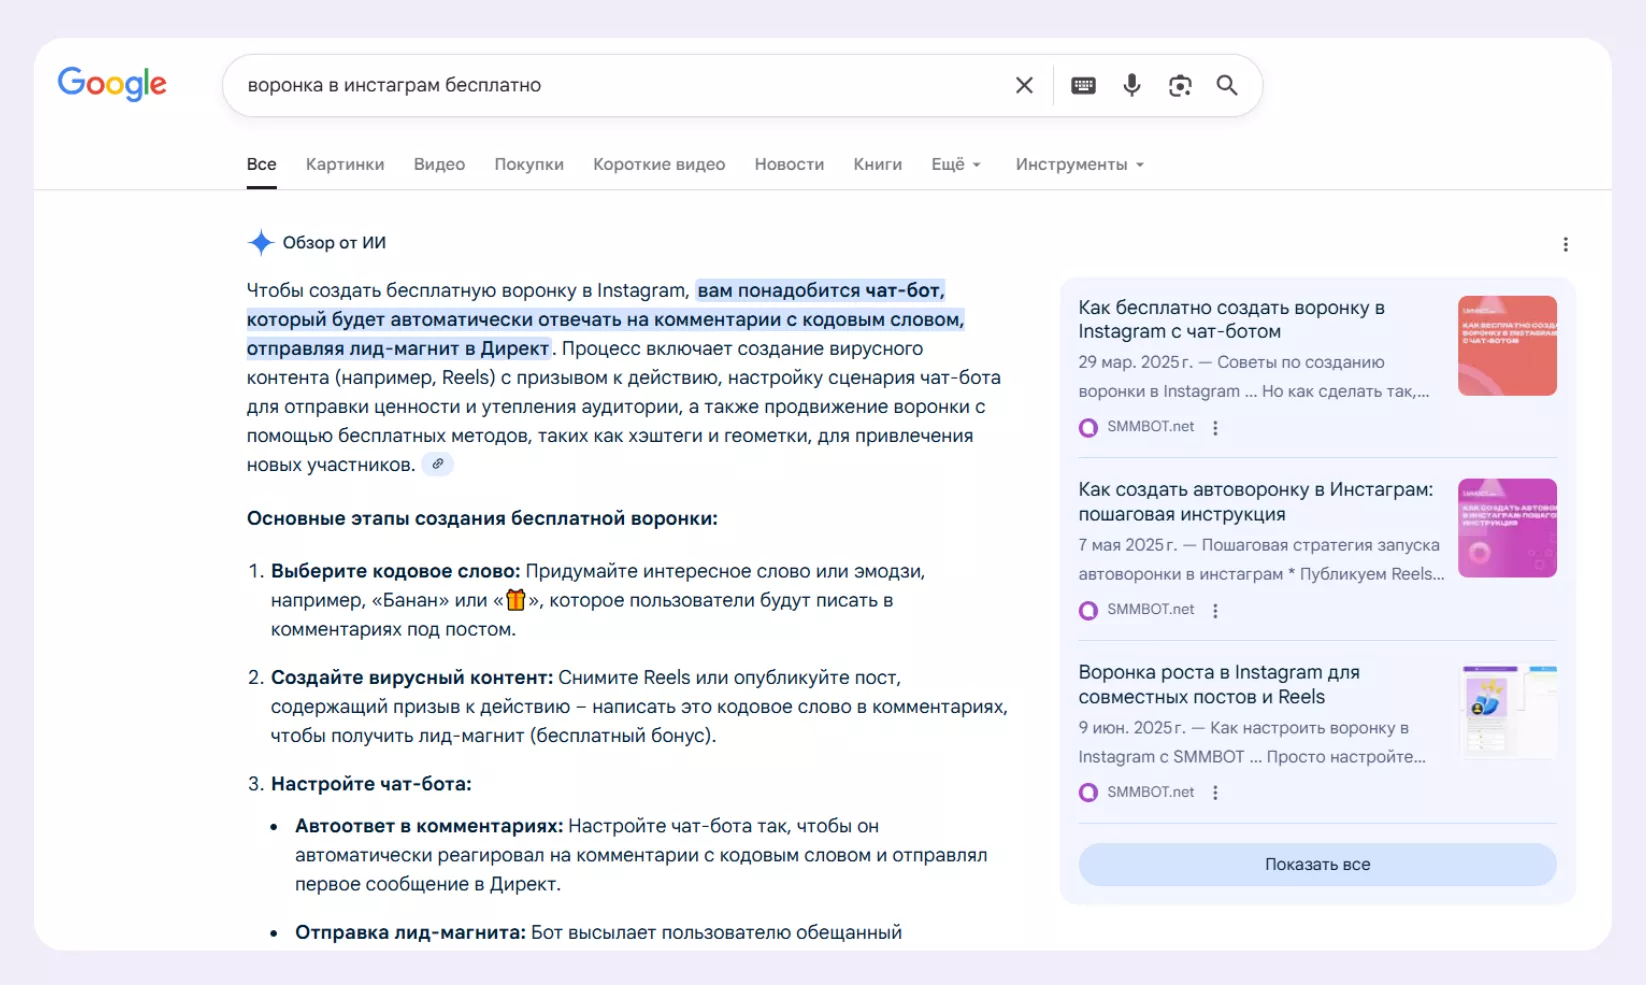Switch to the Картинки tab

click(x=345, y=165)
